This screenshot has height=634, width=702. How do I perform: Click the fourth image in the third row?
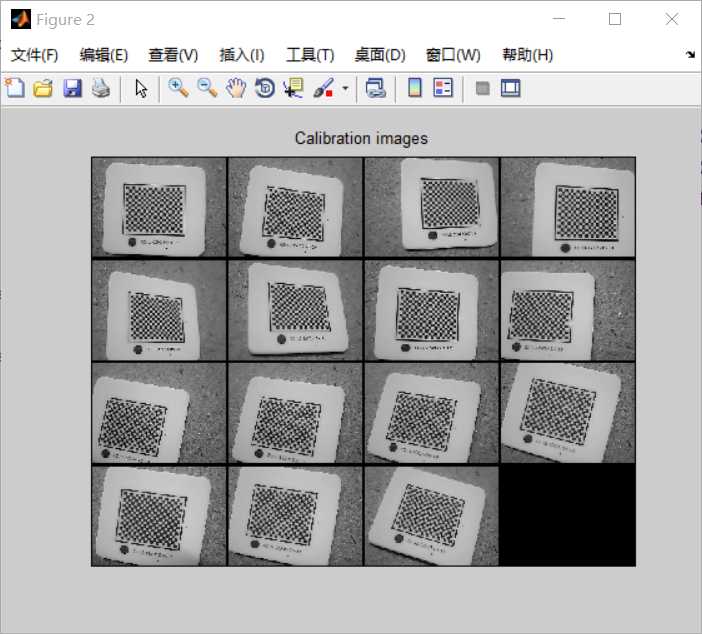pos(568,413)
